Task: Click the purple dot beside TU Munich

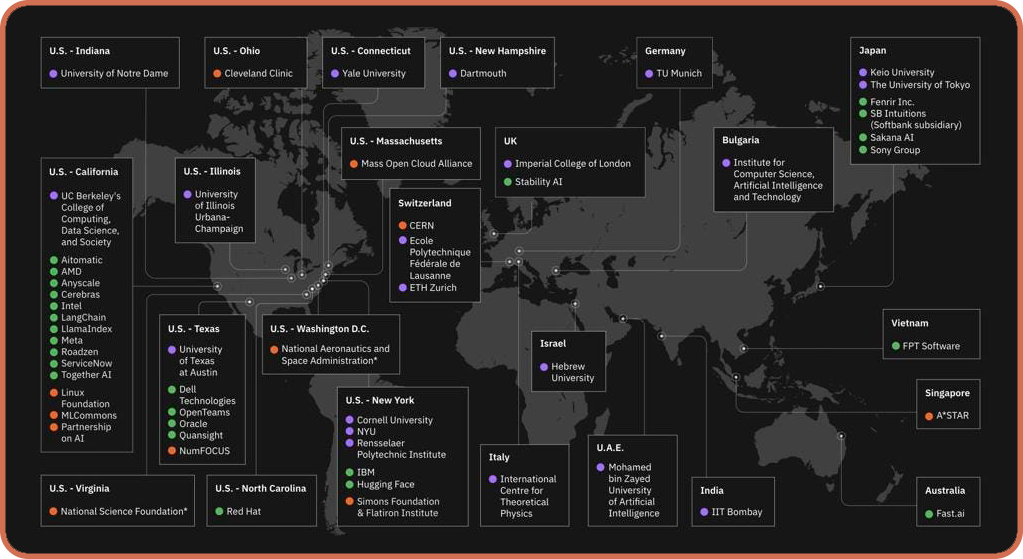Action: [x=649, y=74]
